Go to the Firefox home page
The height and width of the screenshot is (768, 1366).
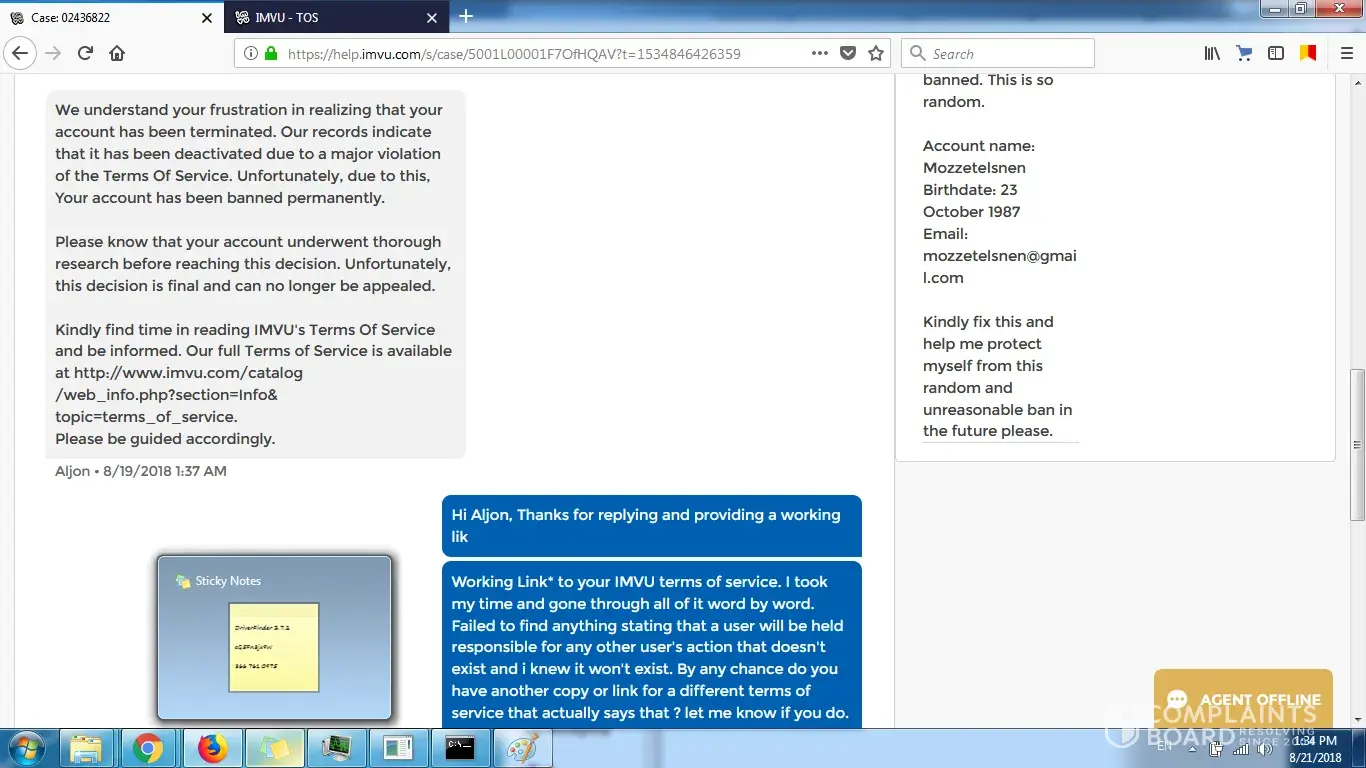[x=117, y=53]
